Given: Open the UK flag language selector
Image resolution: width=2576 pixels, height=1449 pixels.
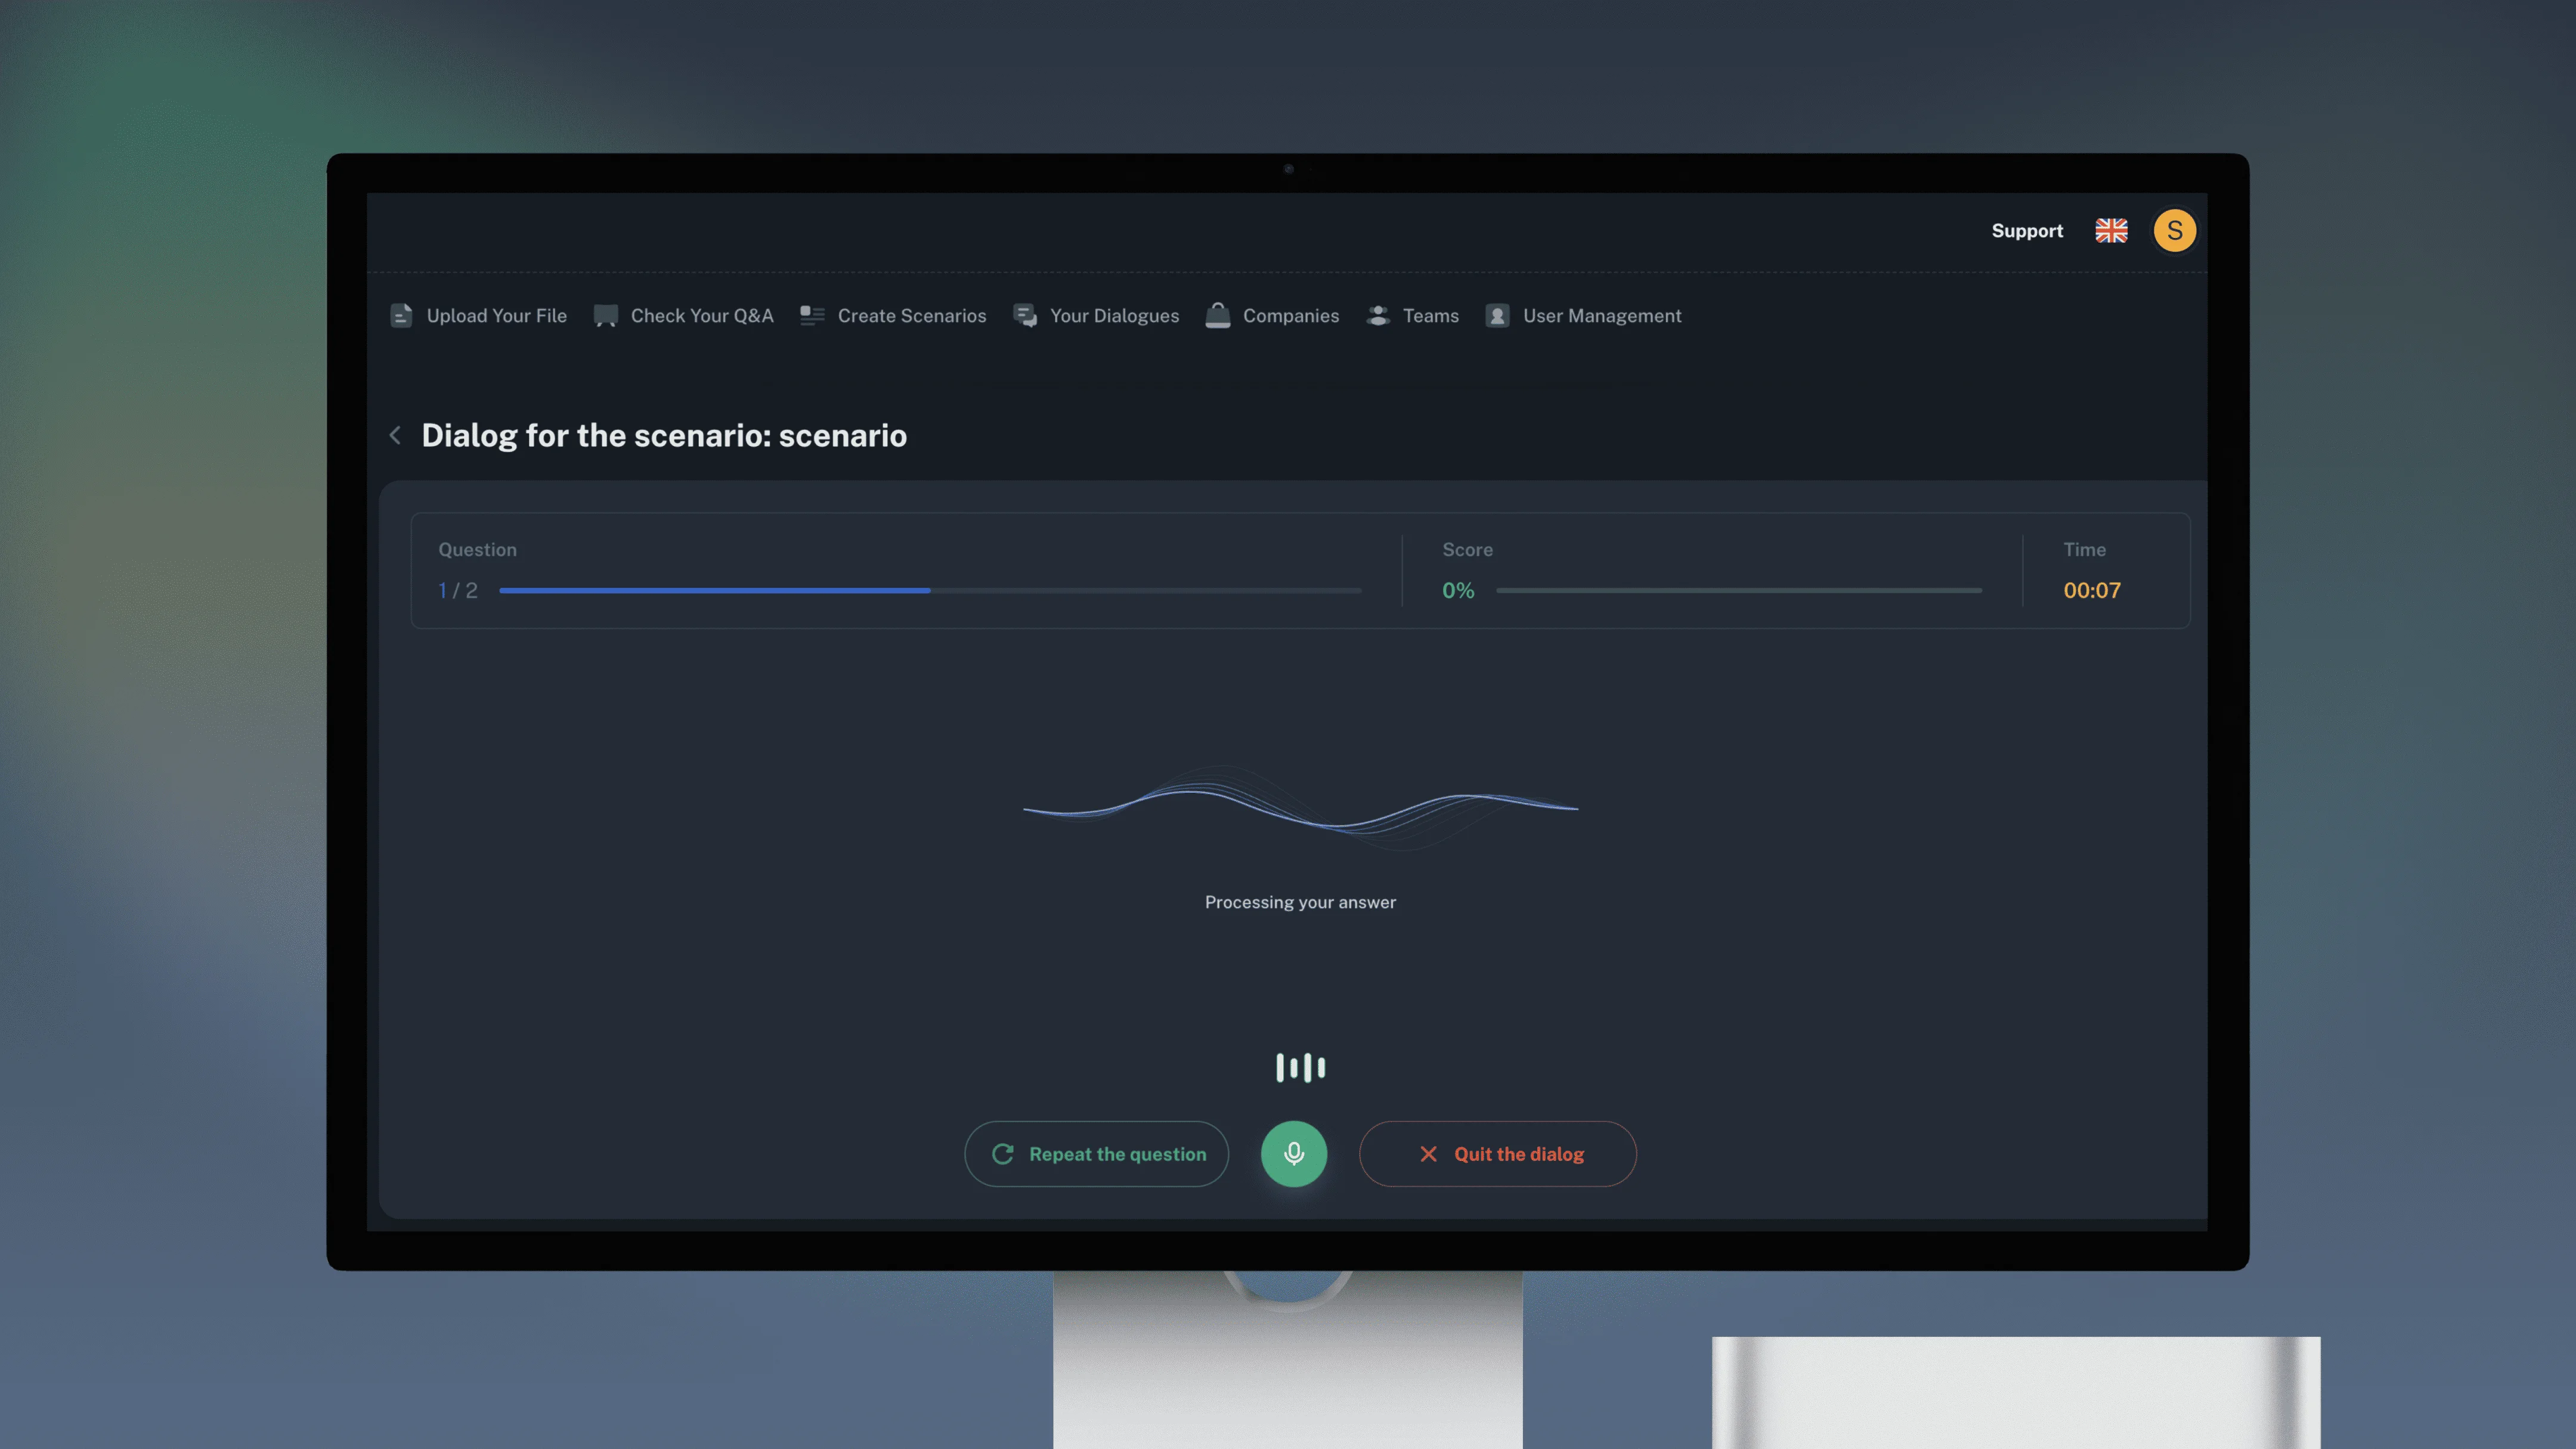Looking at the screenshot, I should click(2111, 231).
